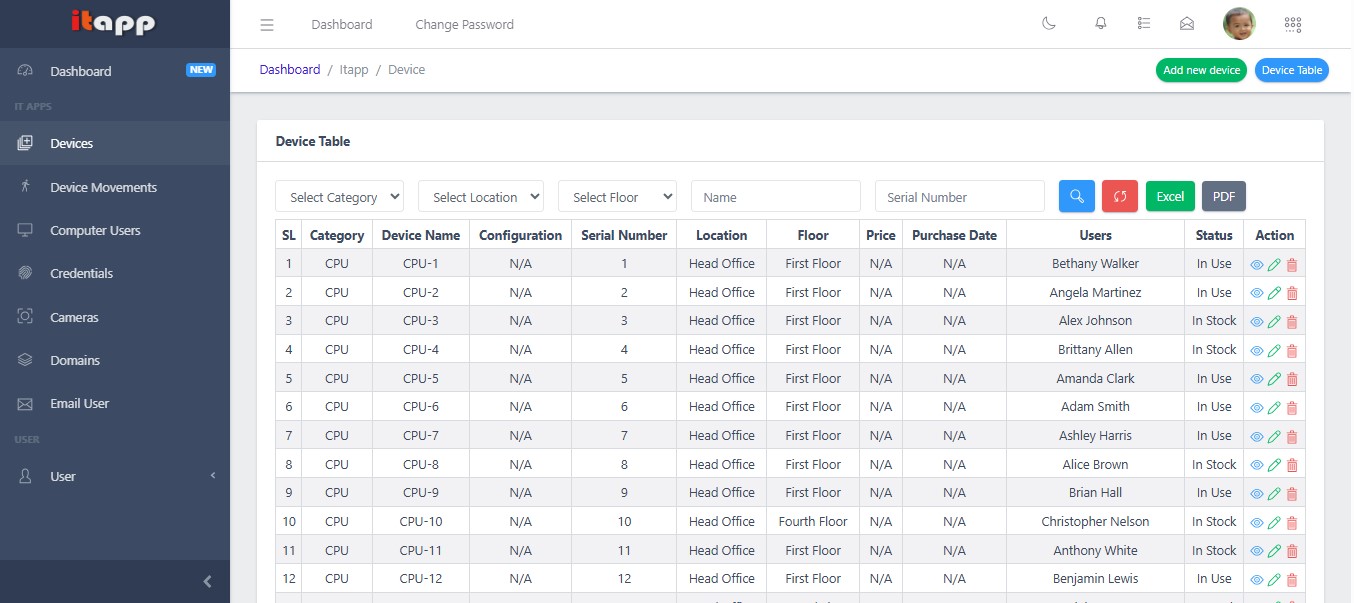
Task: Edit CPU-5 using the pencil icon
Action: (1274, 379)
